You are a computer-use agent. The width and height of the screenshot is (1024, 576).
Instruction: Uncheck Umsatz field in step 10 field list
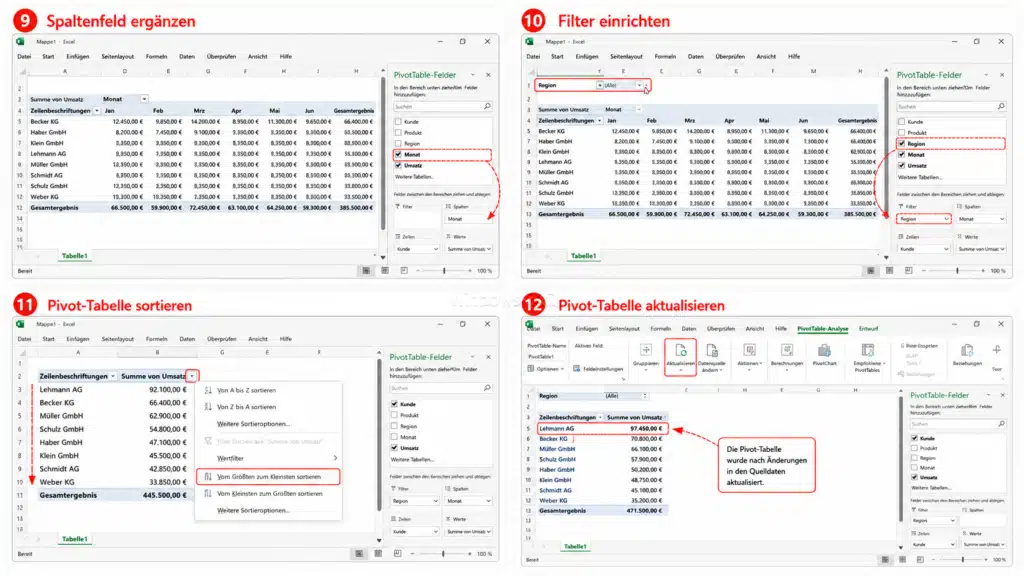tap(901, 165)
